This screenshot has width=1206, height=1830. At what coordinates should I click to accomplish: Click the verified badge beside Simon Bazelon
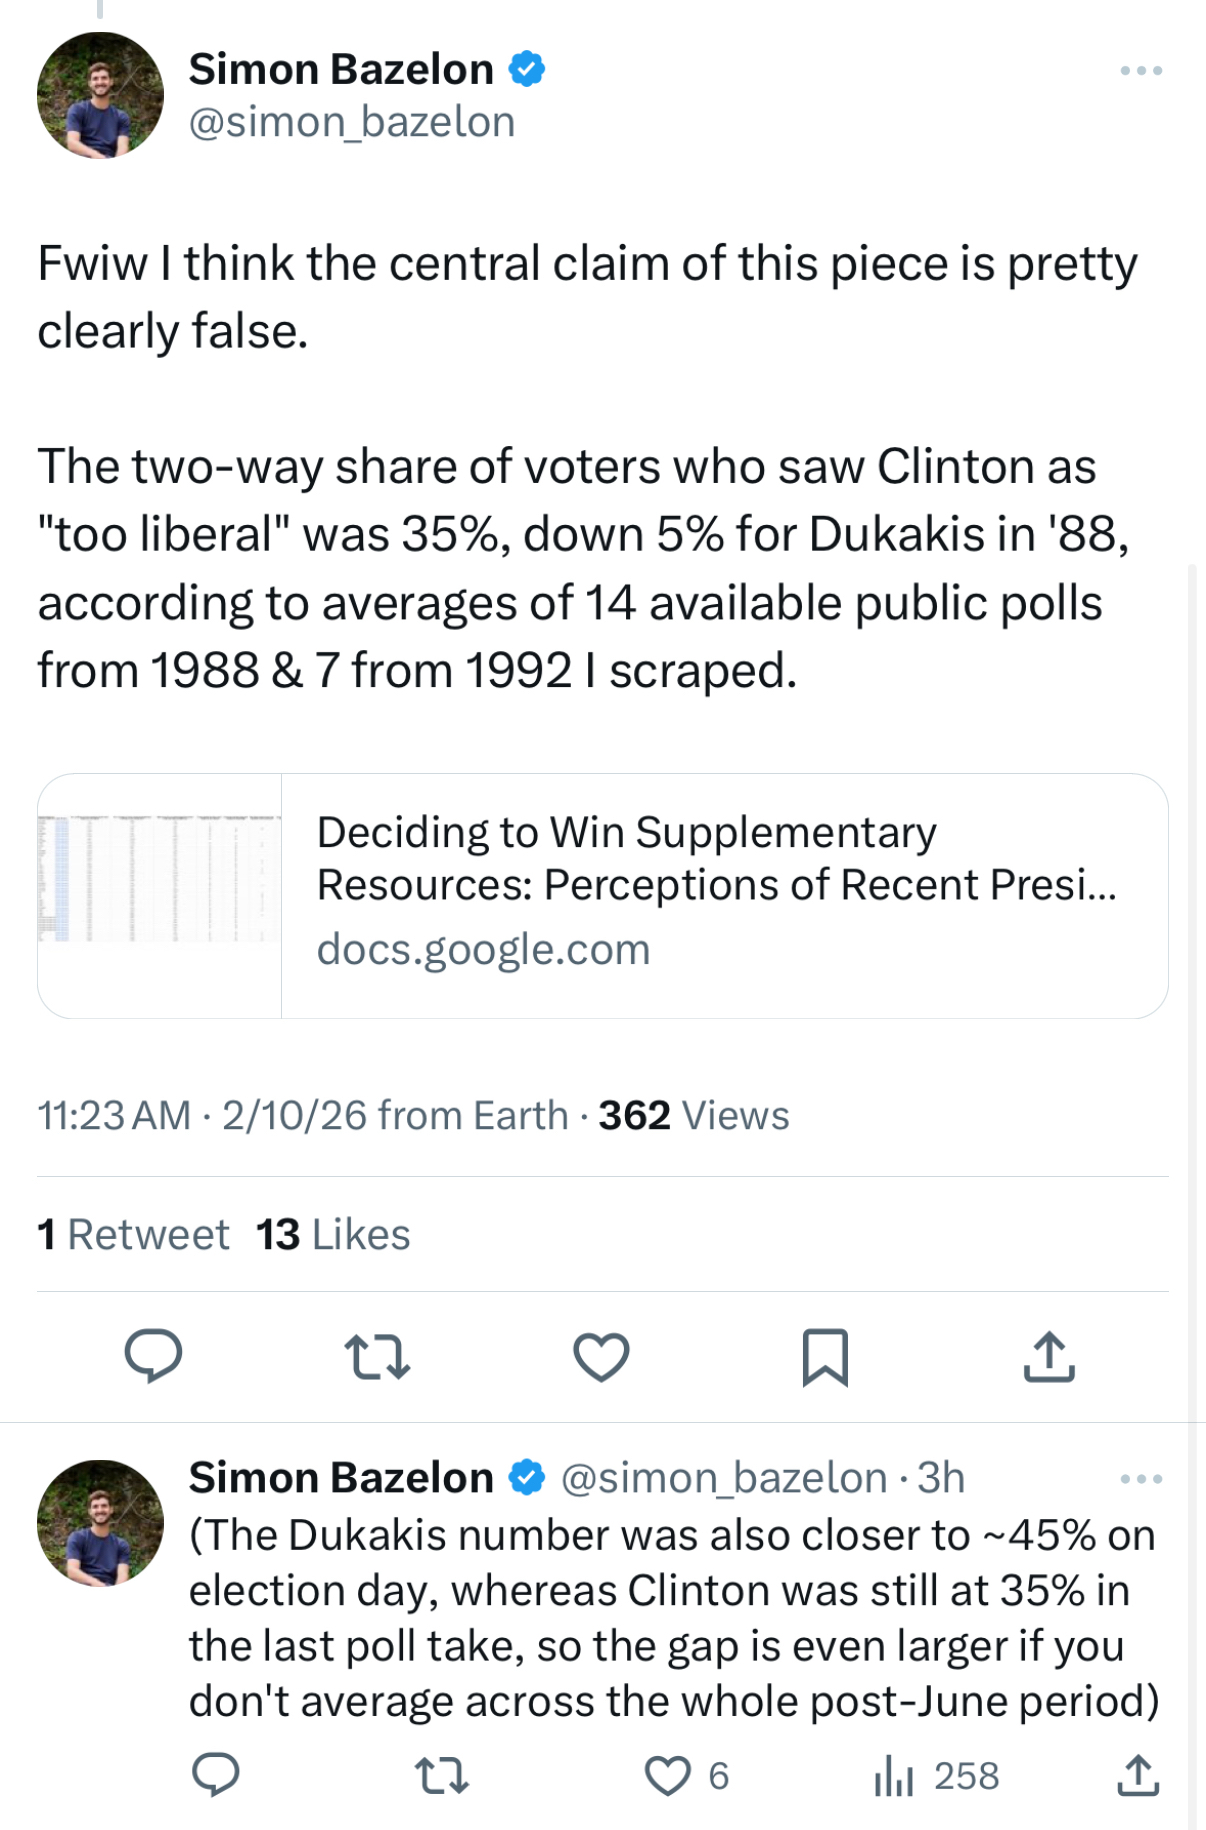click(527, 69)
